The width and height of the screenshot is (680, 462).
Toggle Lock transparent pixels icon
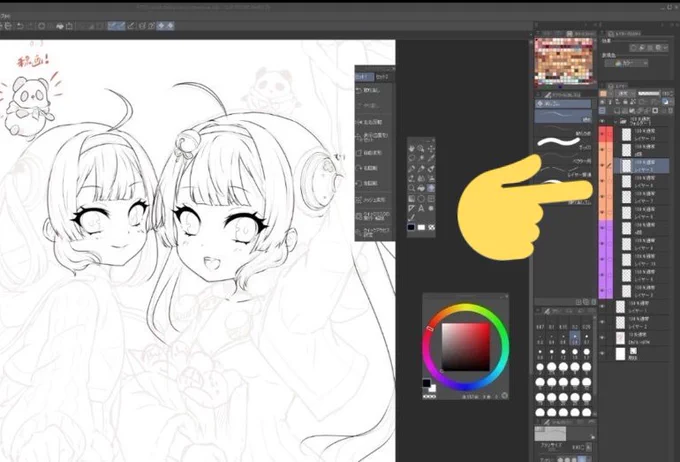[632, 102]
